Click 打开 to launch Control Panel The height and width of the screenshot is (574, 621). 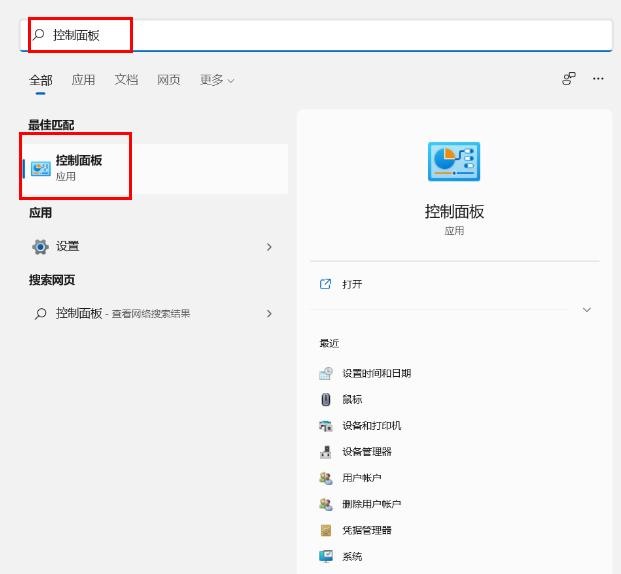(352, 284)
